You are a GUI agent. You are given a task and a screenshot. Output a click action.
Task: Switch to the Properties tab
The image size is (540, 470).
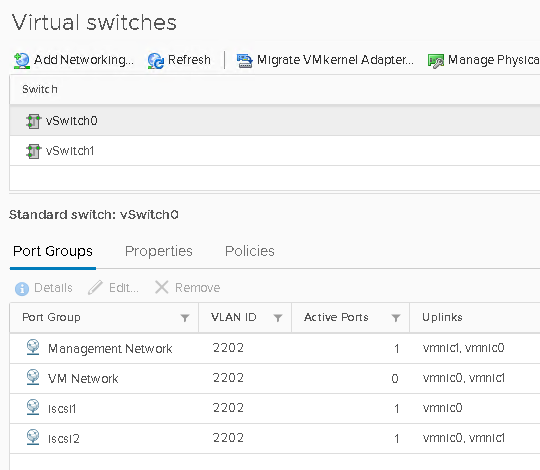click(x=159, y=251)
